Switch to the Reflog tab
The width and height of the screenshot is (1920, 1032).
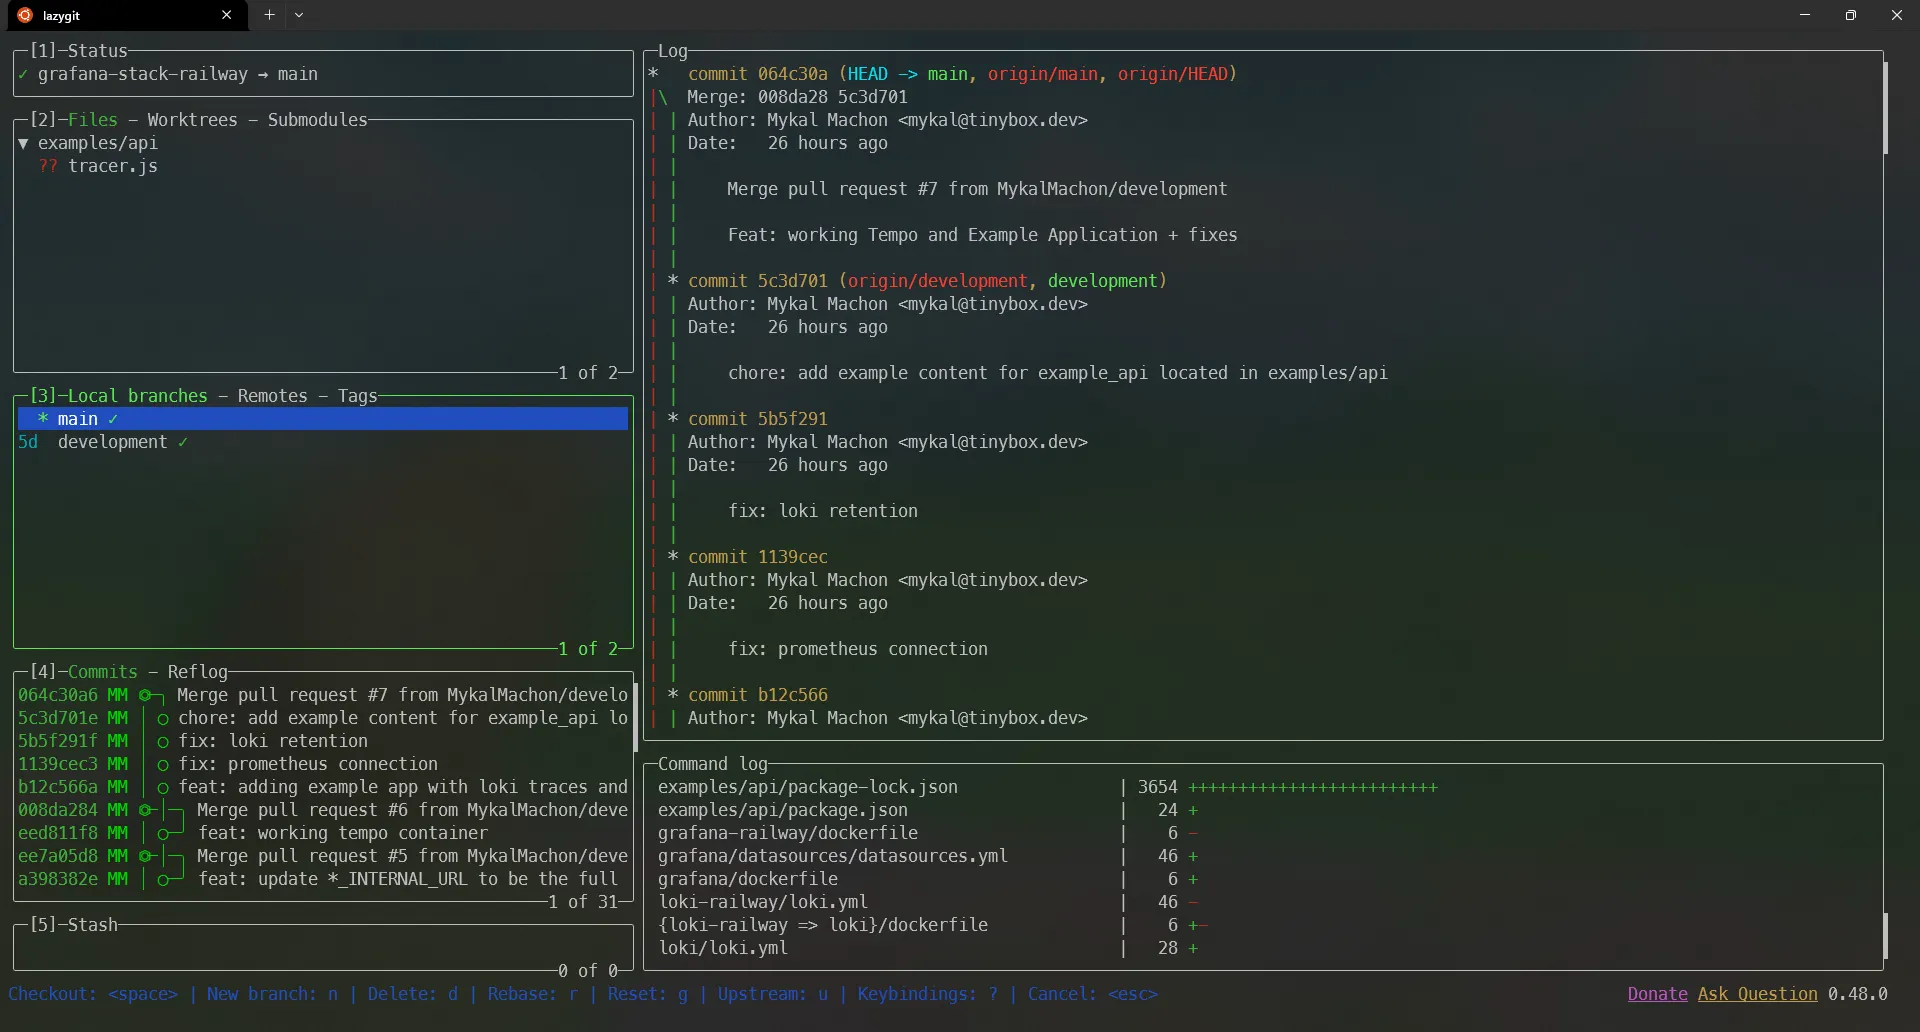point(197,672)
